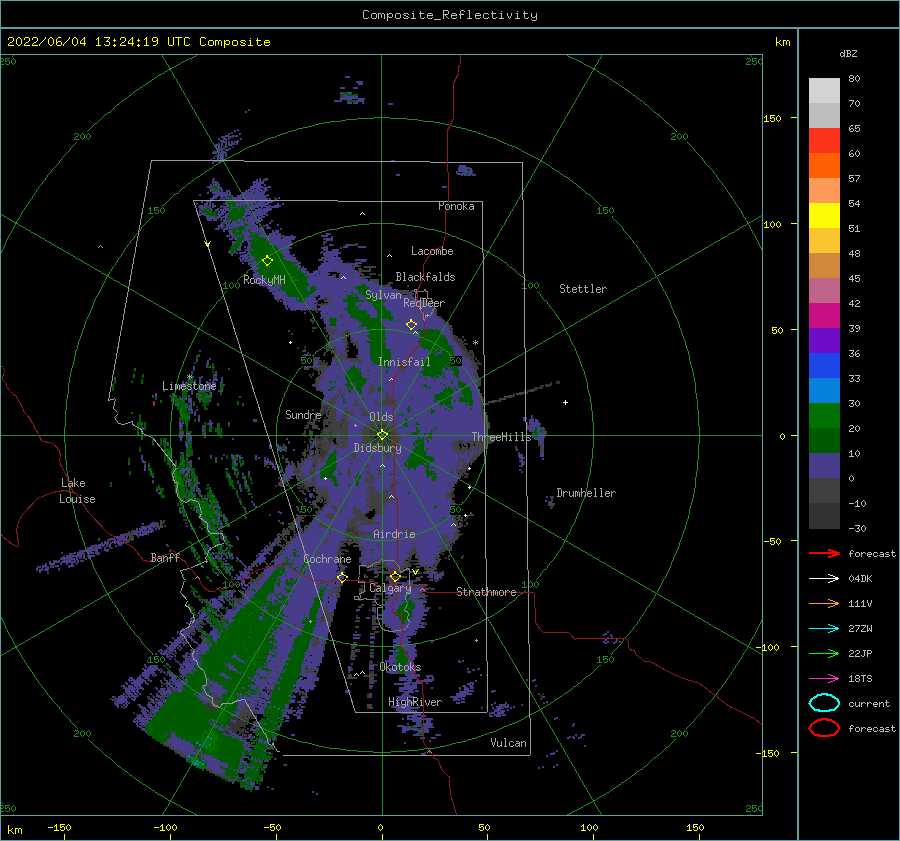Click the Banff label
Viewport: 900px width, 841px height.
click(165, 557)
